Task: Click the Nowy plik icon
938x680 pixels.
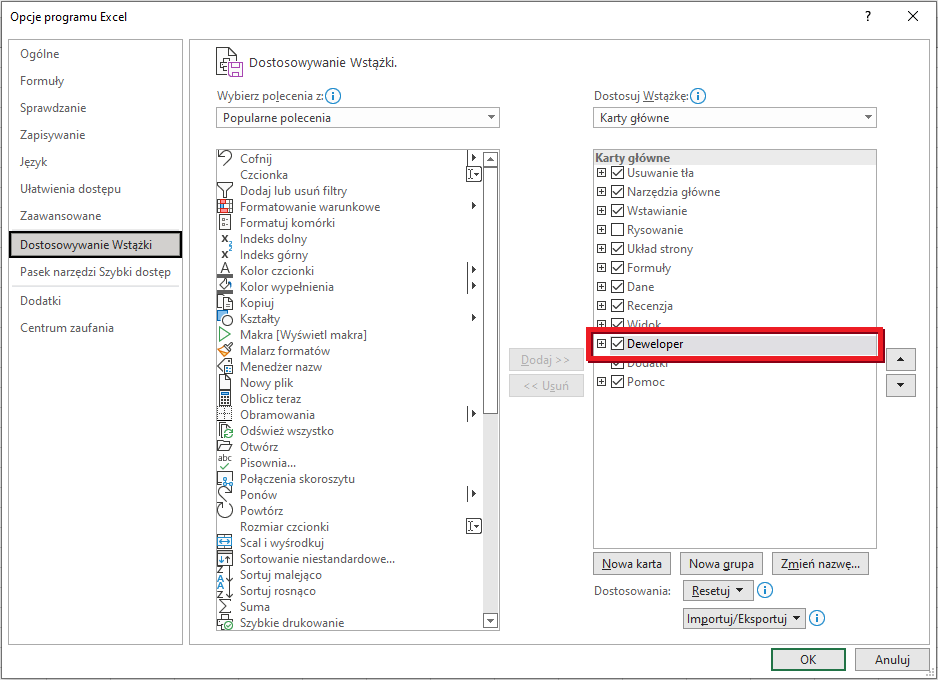Action: (224, 383)
